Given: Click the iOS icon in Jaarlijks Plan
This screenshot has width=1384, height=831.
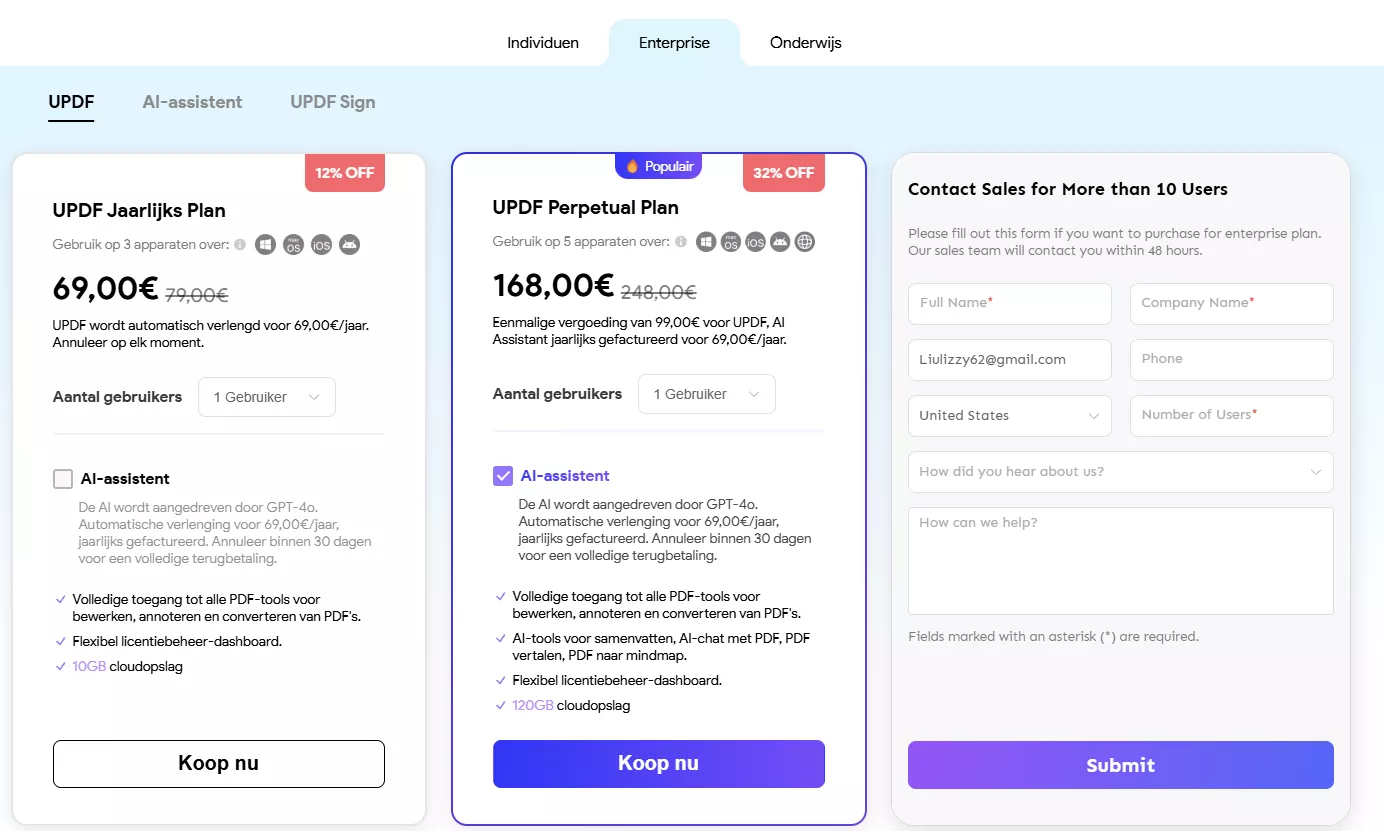Looking at the screenshot, I should [321, 244].
